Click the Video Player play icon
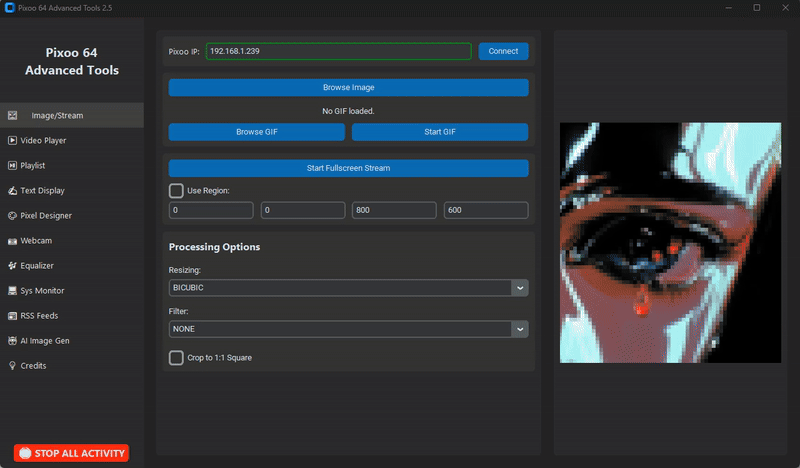Screen dimensions: 800x468 [x=12, y=140]
